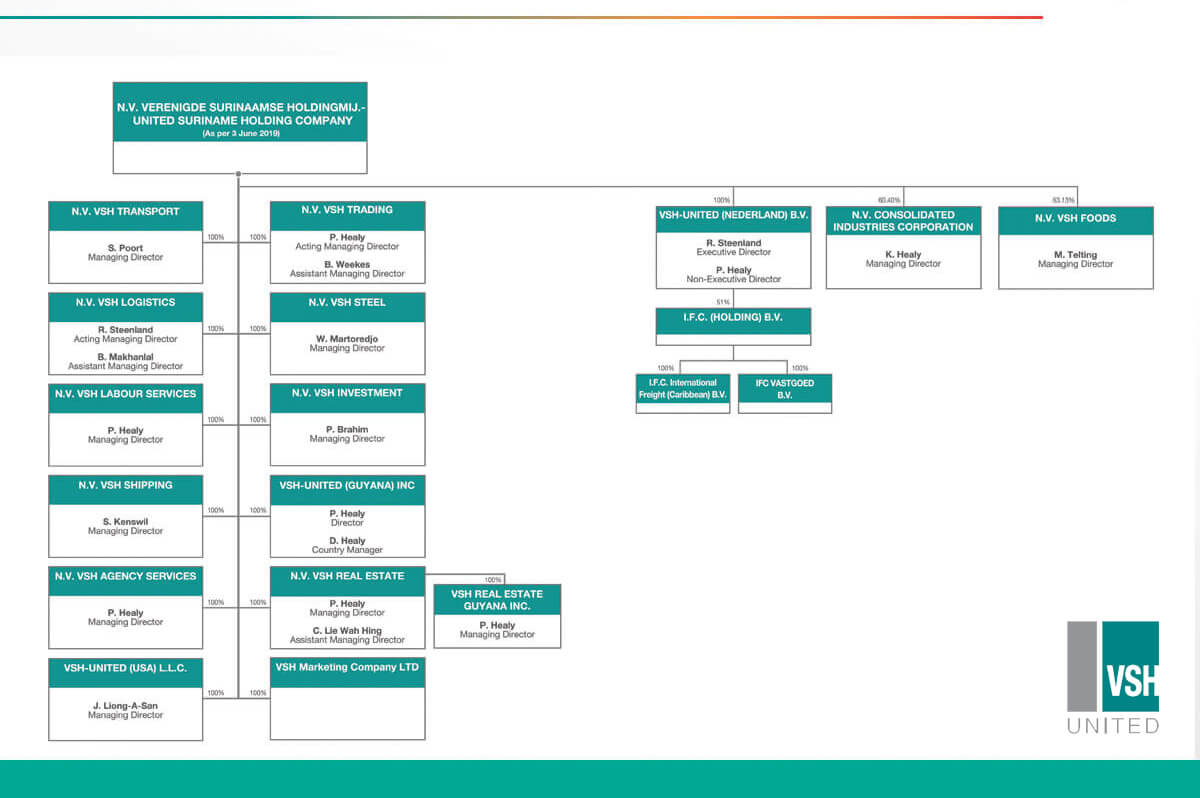Click the N.V. VSH Steel header
Viewport: 1200px width, 798px height.
[347, 303]
